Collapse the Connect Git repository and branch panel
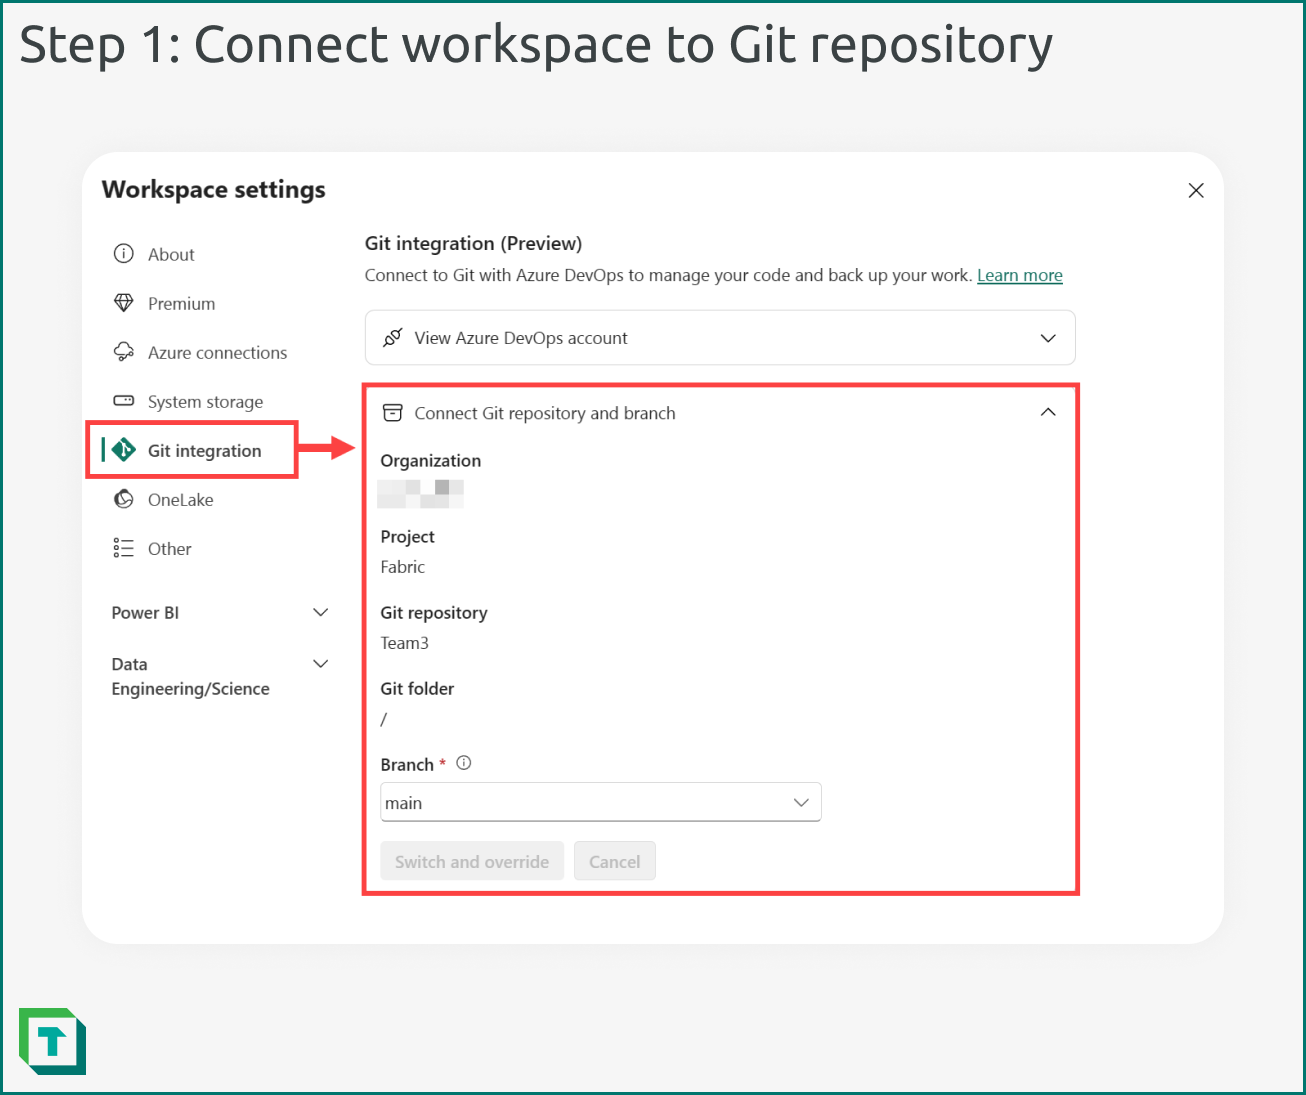1306x1095 pixels. [1048, 411]
